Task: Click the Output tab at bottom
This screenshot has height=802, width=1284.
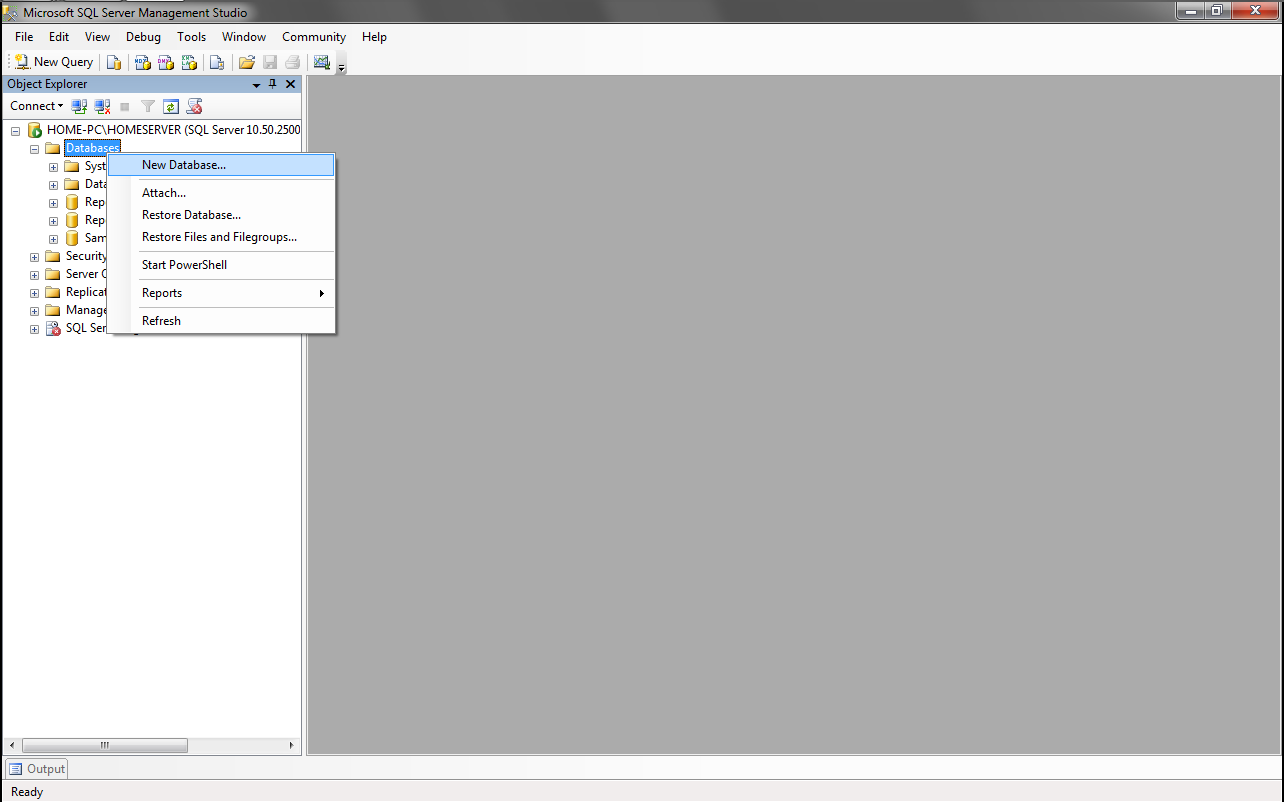Action: click(x=37, y=769)
